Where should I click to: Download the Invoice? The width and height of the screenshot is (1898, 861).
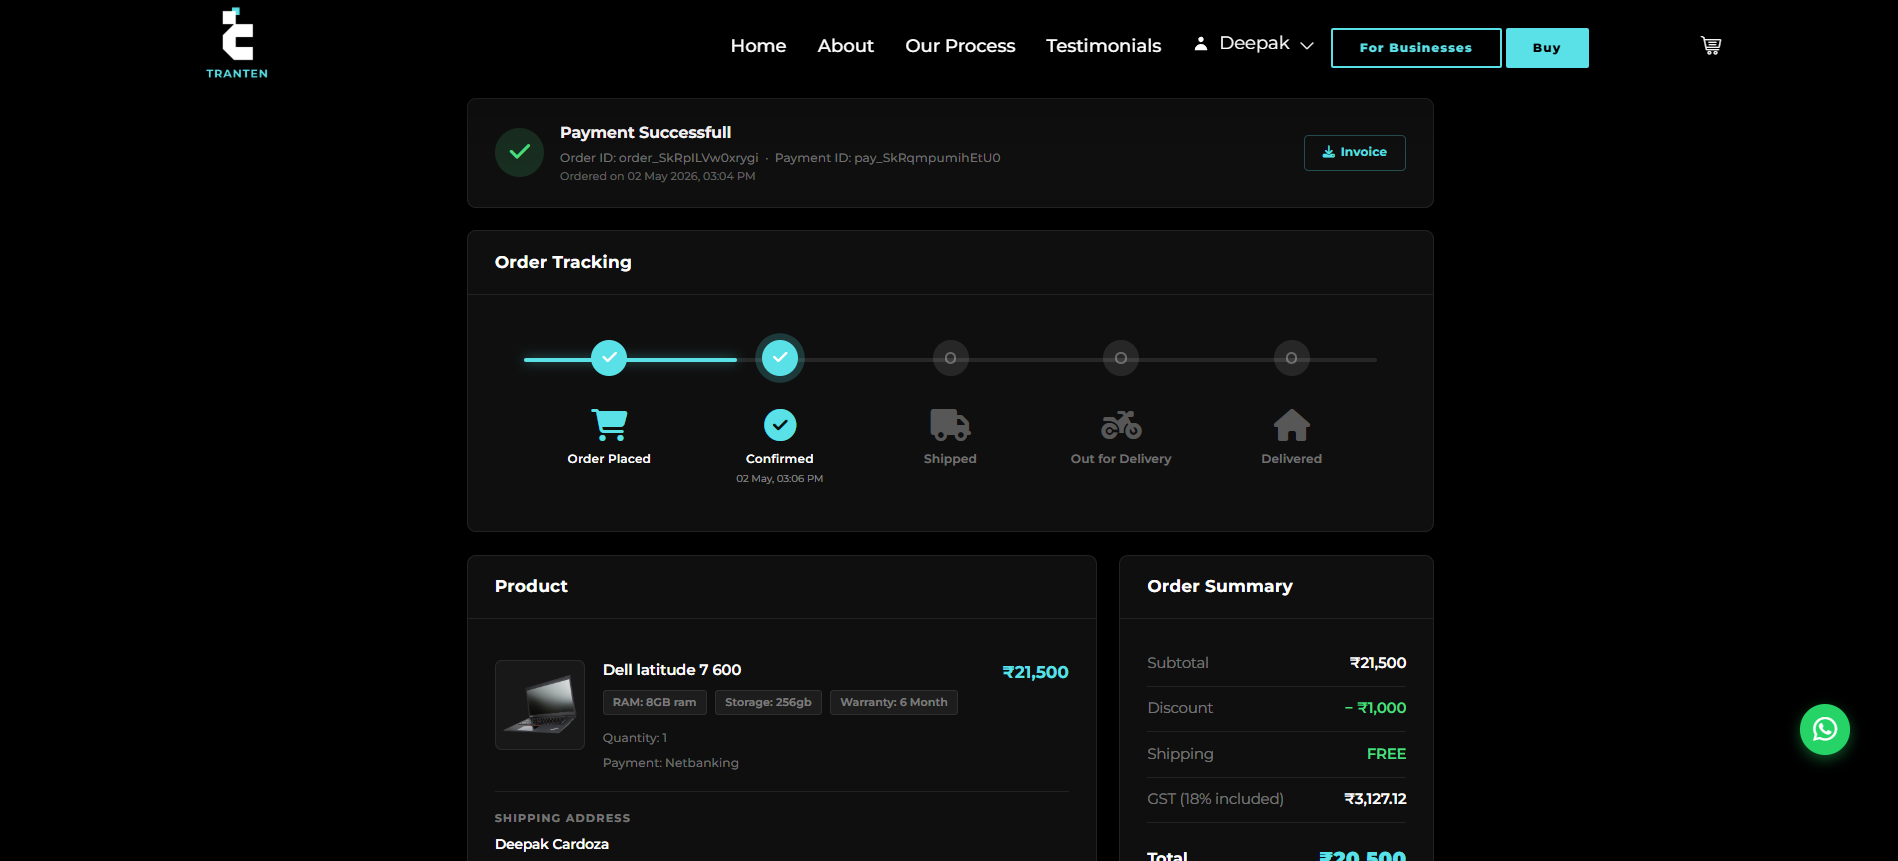click(x=1354, y=153)
